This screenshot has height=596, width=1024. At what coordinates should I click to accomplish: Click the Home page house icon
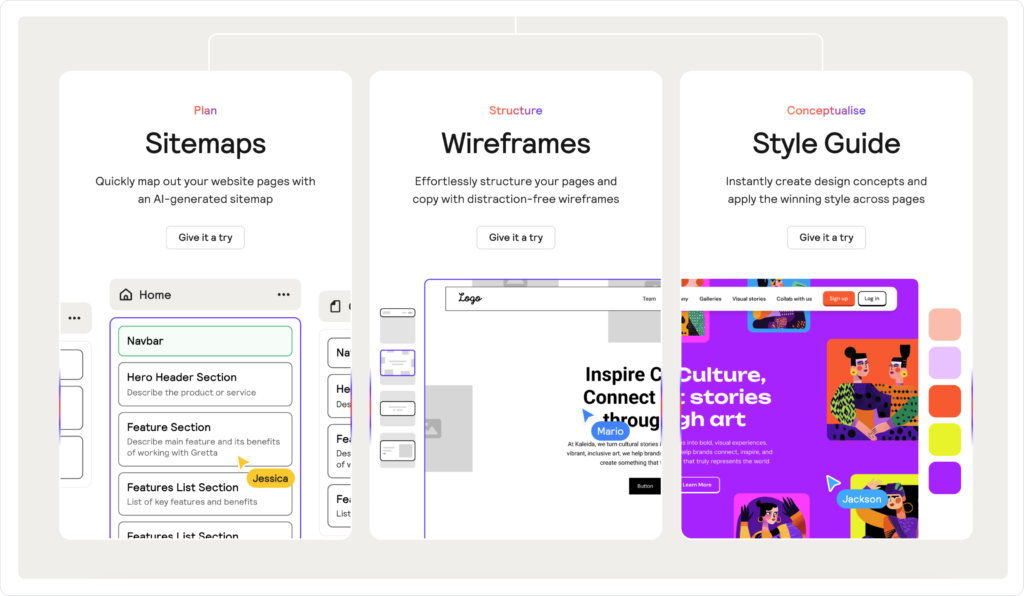point(126,295)
